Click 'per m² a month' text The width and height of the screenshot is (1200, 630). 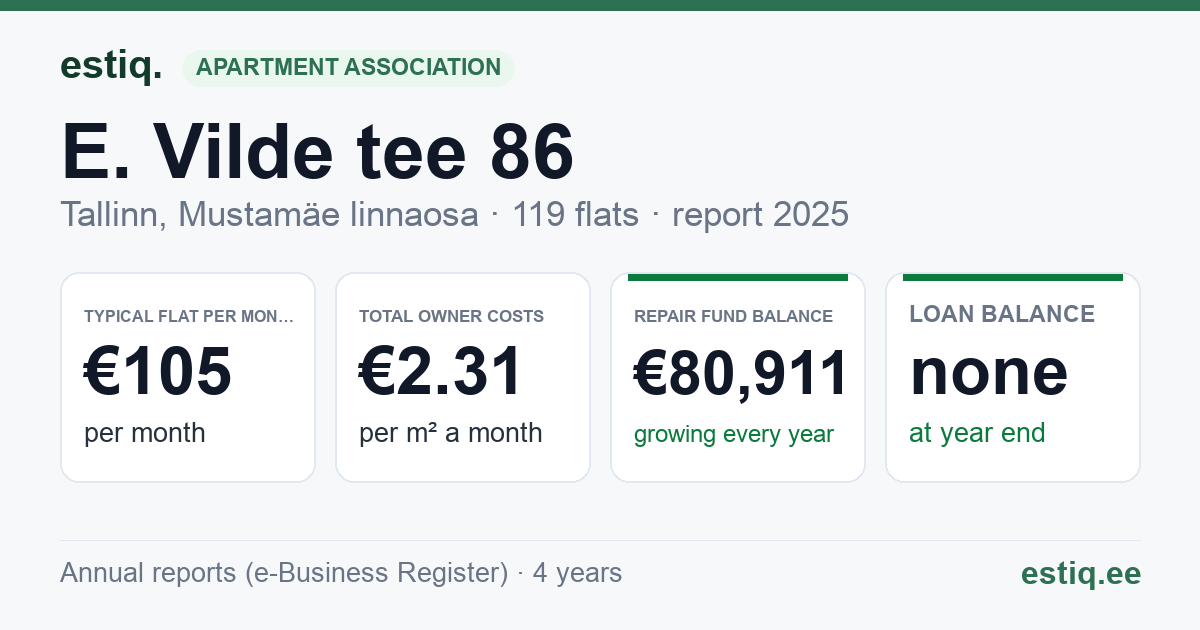(x=451, y=433)
